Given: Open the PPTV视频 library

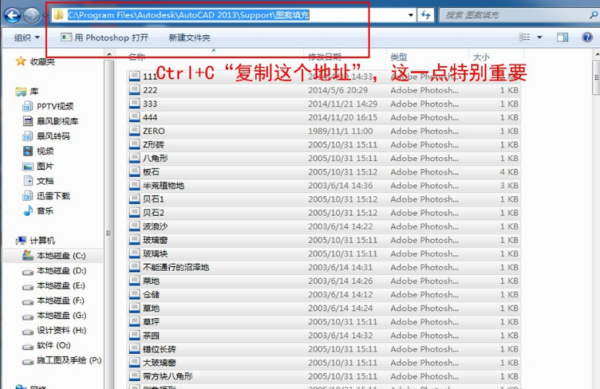Looking at the screenshot, I should click(48, 106).
